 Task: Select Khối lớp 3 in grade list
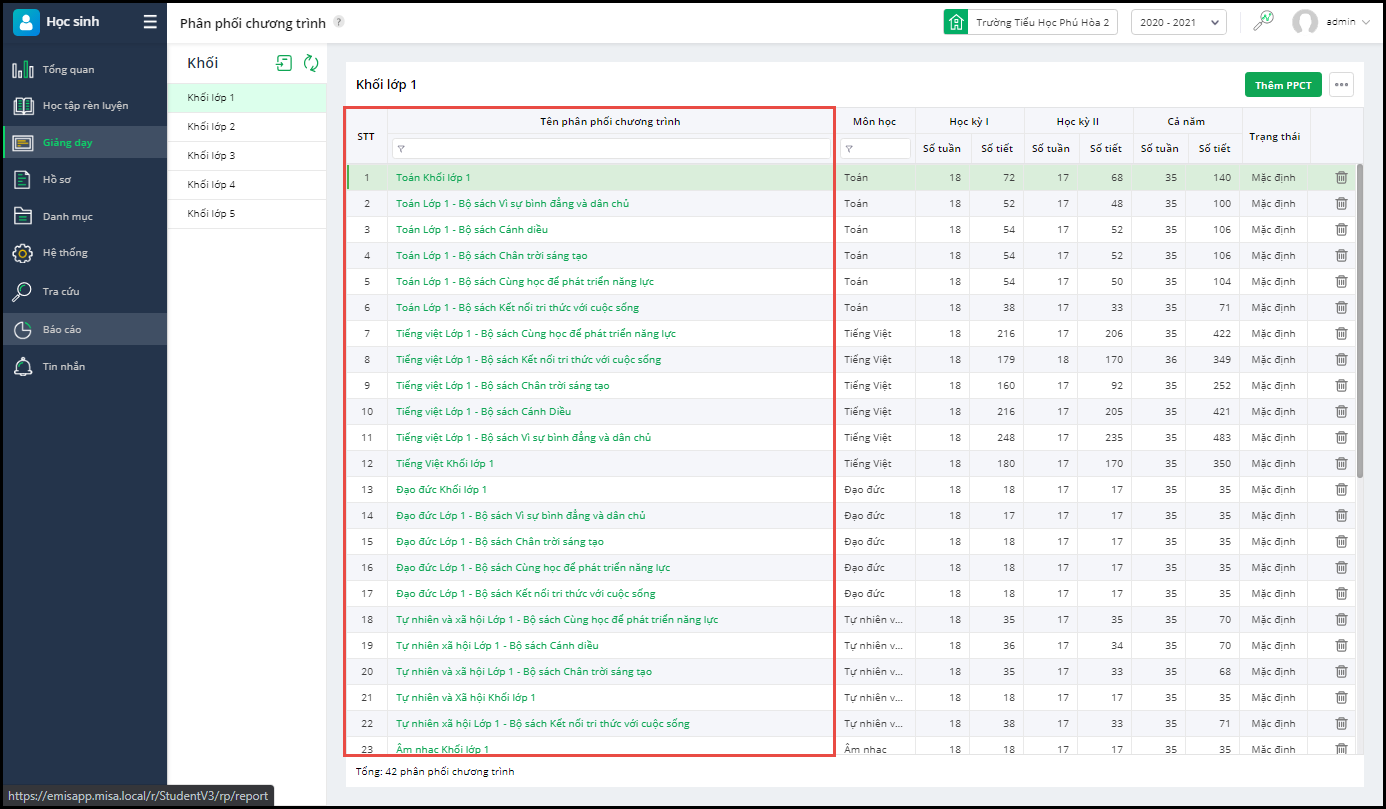pos(211,156)
